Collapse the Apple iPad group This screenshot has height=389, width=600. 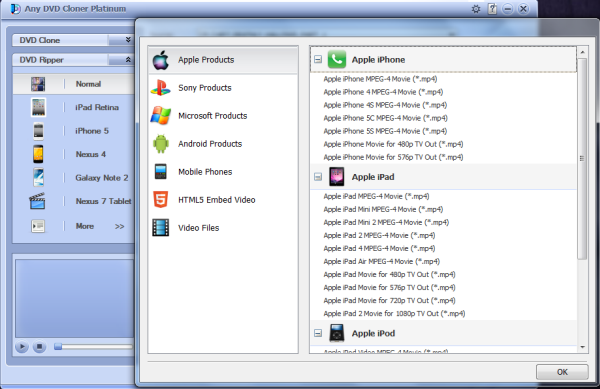[x=318, y=177]
